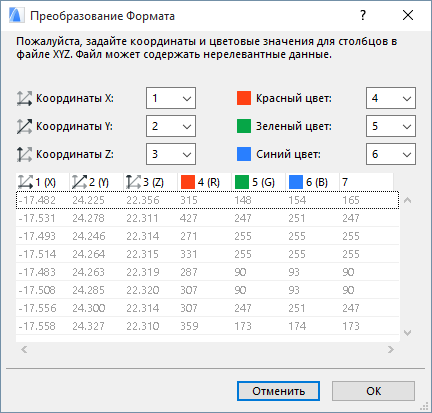
Task: Select the cell with value 24.327
Action: tap(88, 326)
